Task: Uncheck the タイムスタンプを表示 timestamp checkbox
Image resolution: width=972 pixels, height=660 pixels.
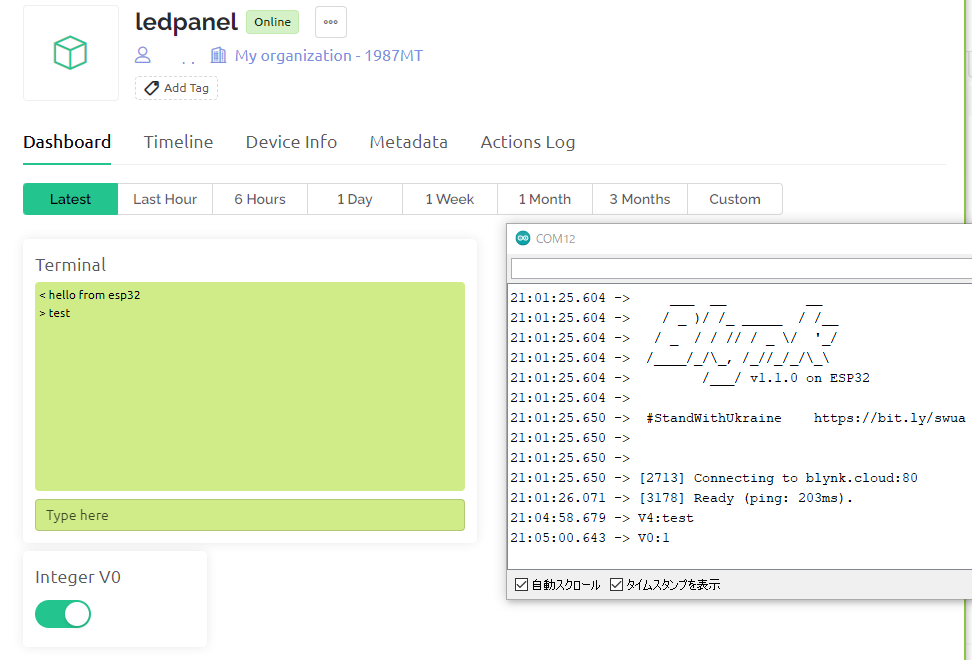Action: point(616,584)
